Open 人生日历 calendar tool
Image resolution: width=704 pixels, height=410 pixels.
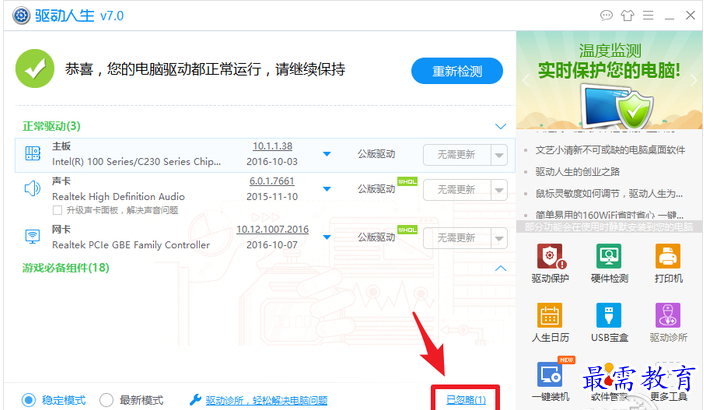tap(550, 322)
